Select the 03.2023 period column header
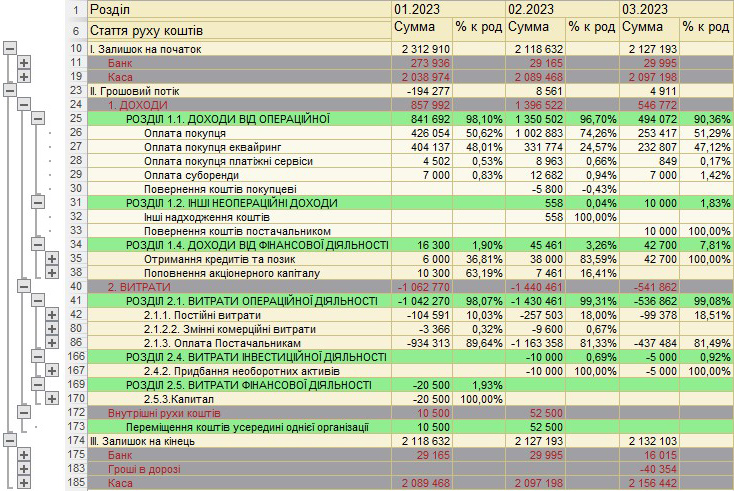Viewport: 734px width, 491px height. click(676, 9)
